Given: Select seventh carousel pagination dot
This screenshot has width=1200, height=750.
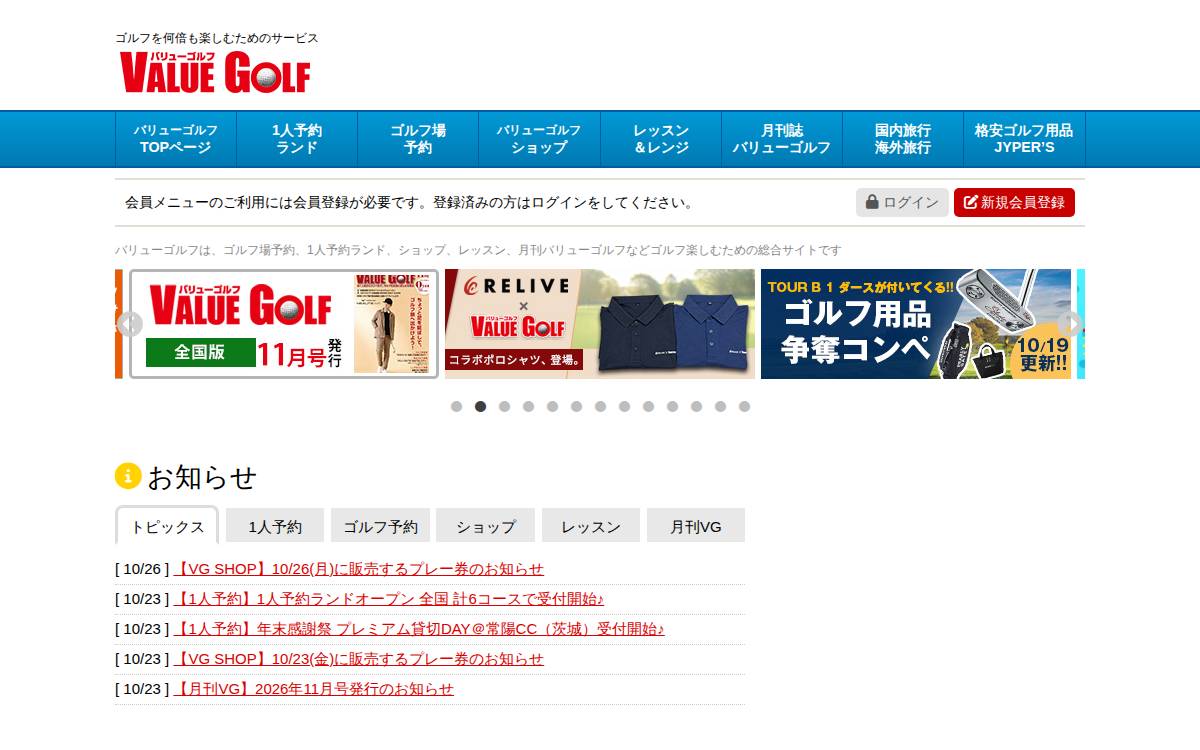Looking at the screenshot, I should pyautogui.click(x=600, y=406).
